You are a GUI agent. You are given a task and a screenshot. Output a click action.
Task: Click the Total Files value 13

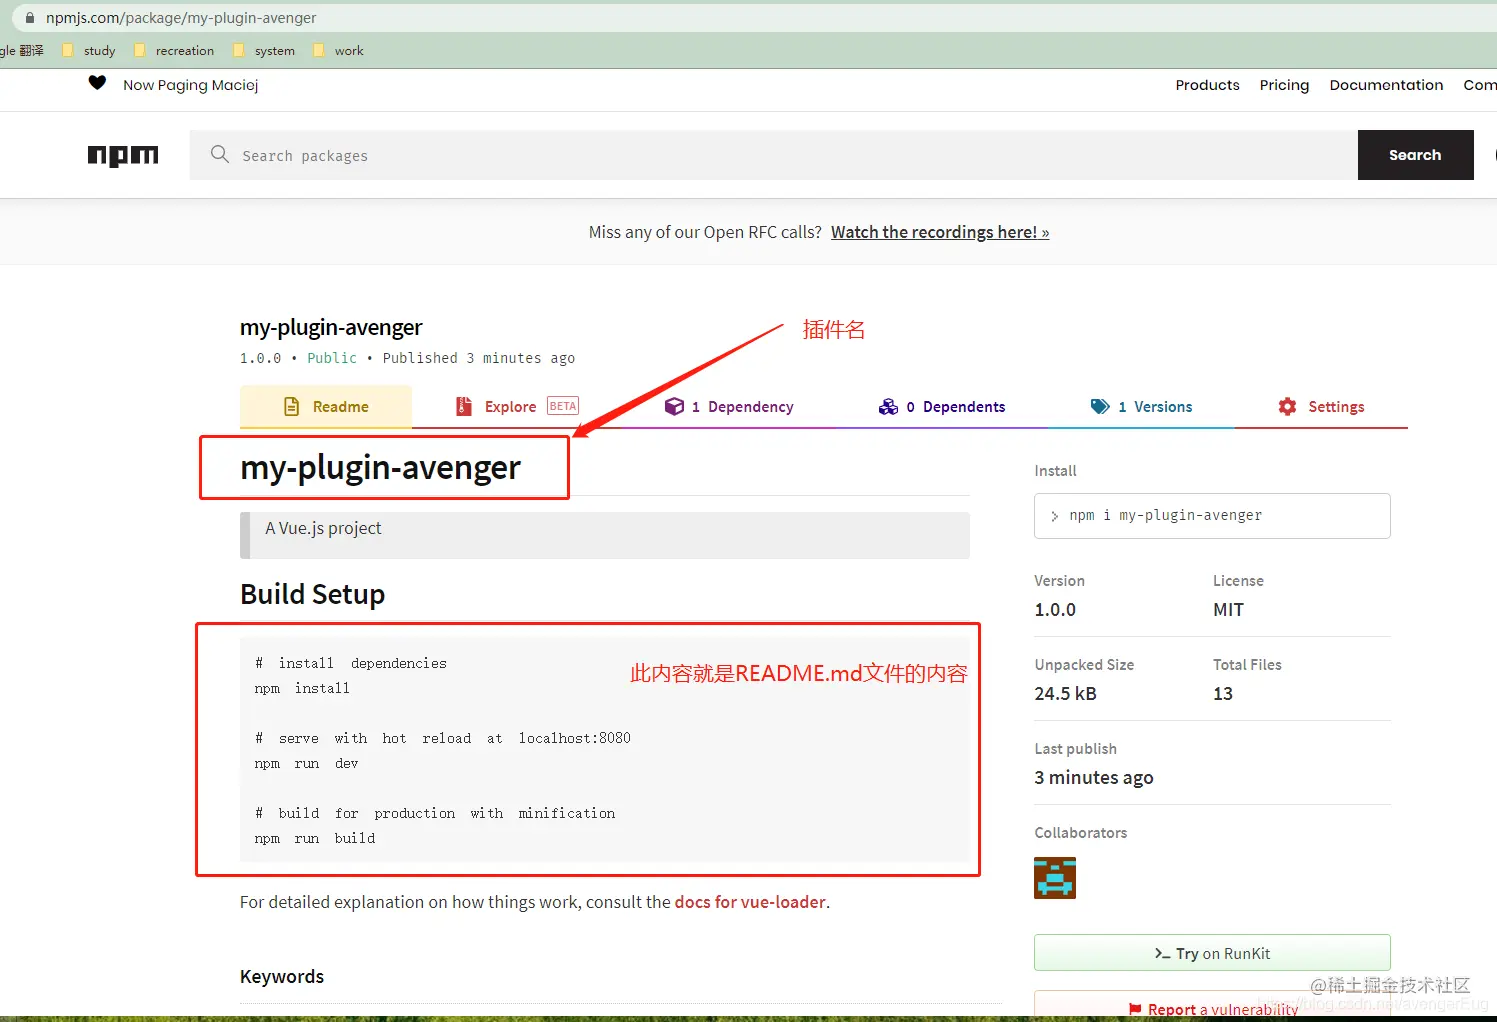[x=1222, y=694]
